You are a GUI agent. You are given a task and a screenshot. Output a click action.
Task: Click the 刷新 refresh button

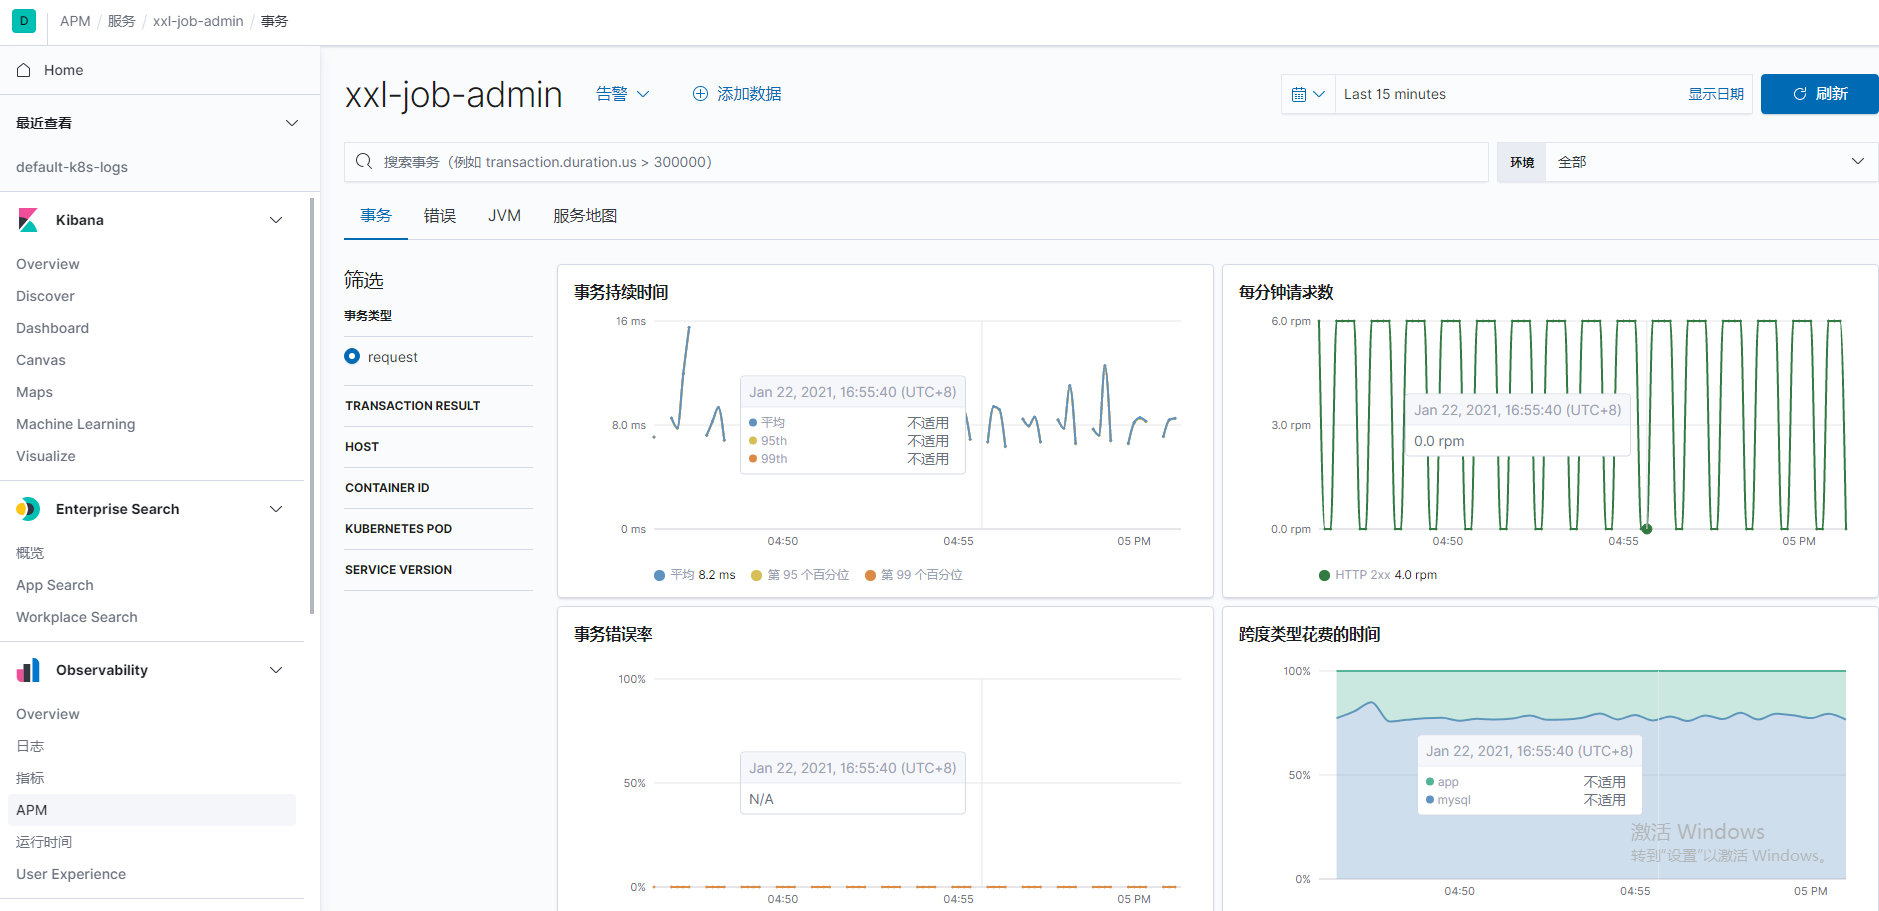[1820, 94]
